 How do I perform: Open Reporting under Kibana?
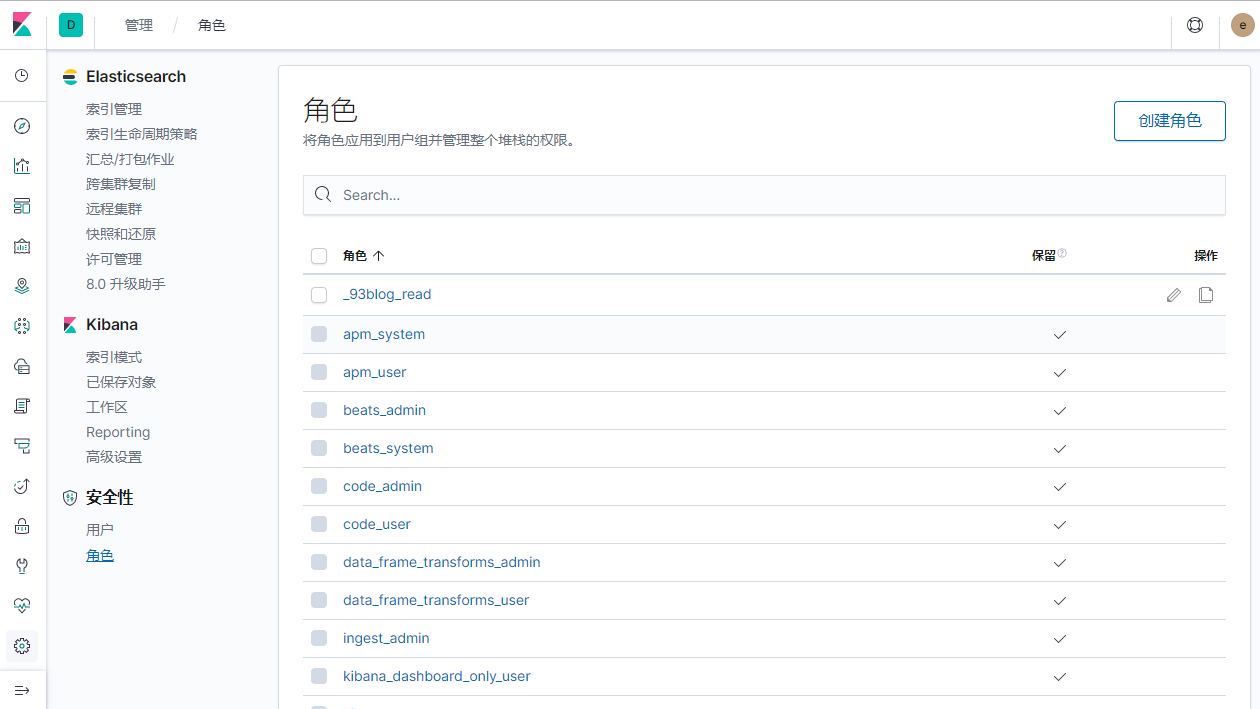pyautogui.click(x=118, y=432)
